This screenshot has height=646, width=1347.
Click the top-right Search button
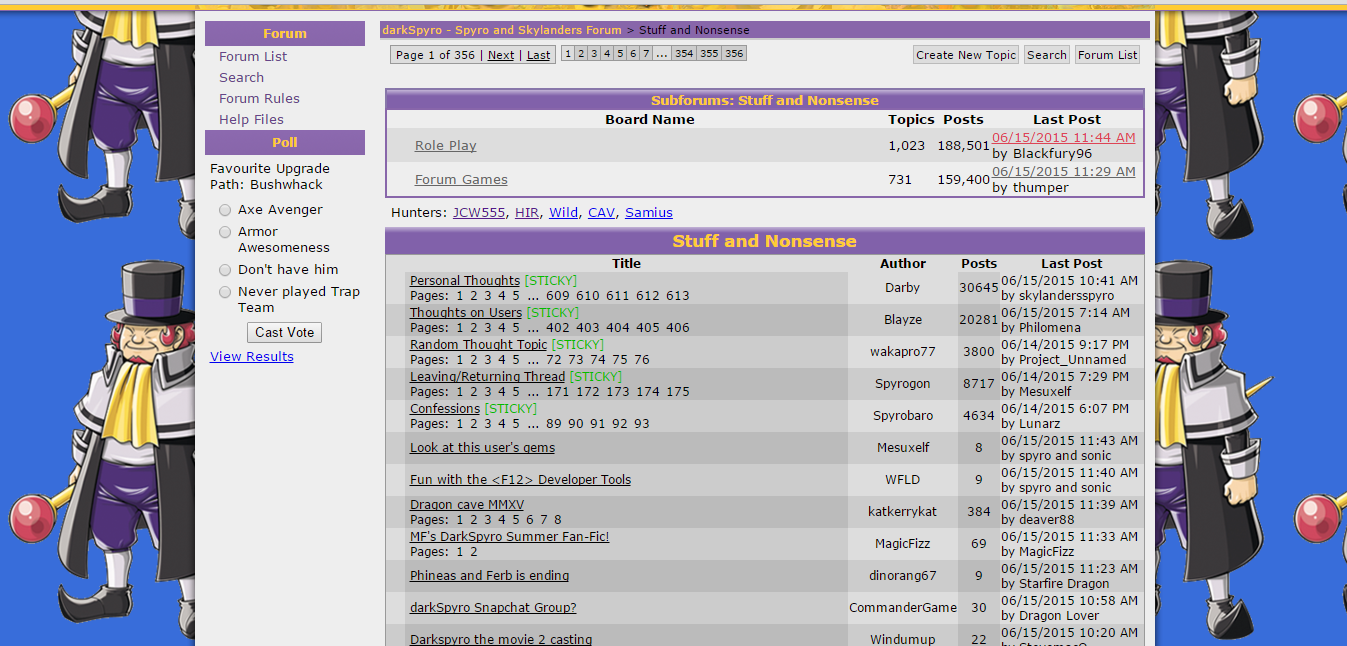(x=1047, y=55)
